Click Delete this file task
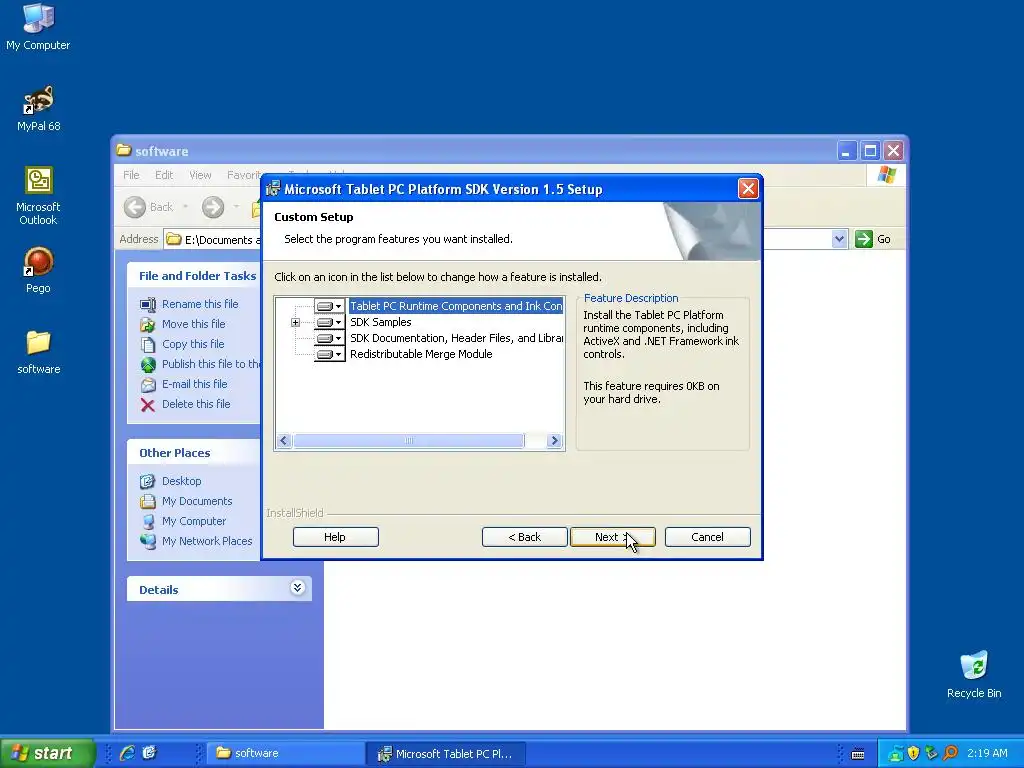 (x=196, y=404)
